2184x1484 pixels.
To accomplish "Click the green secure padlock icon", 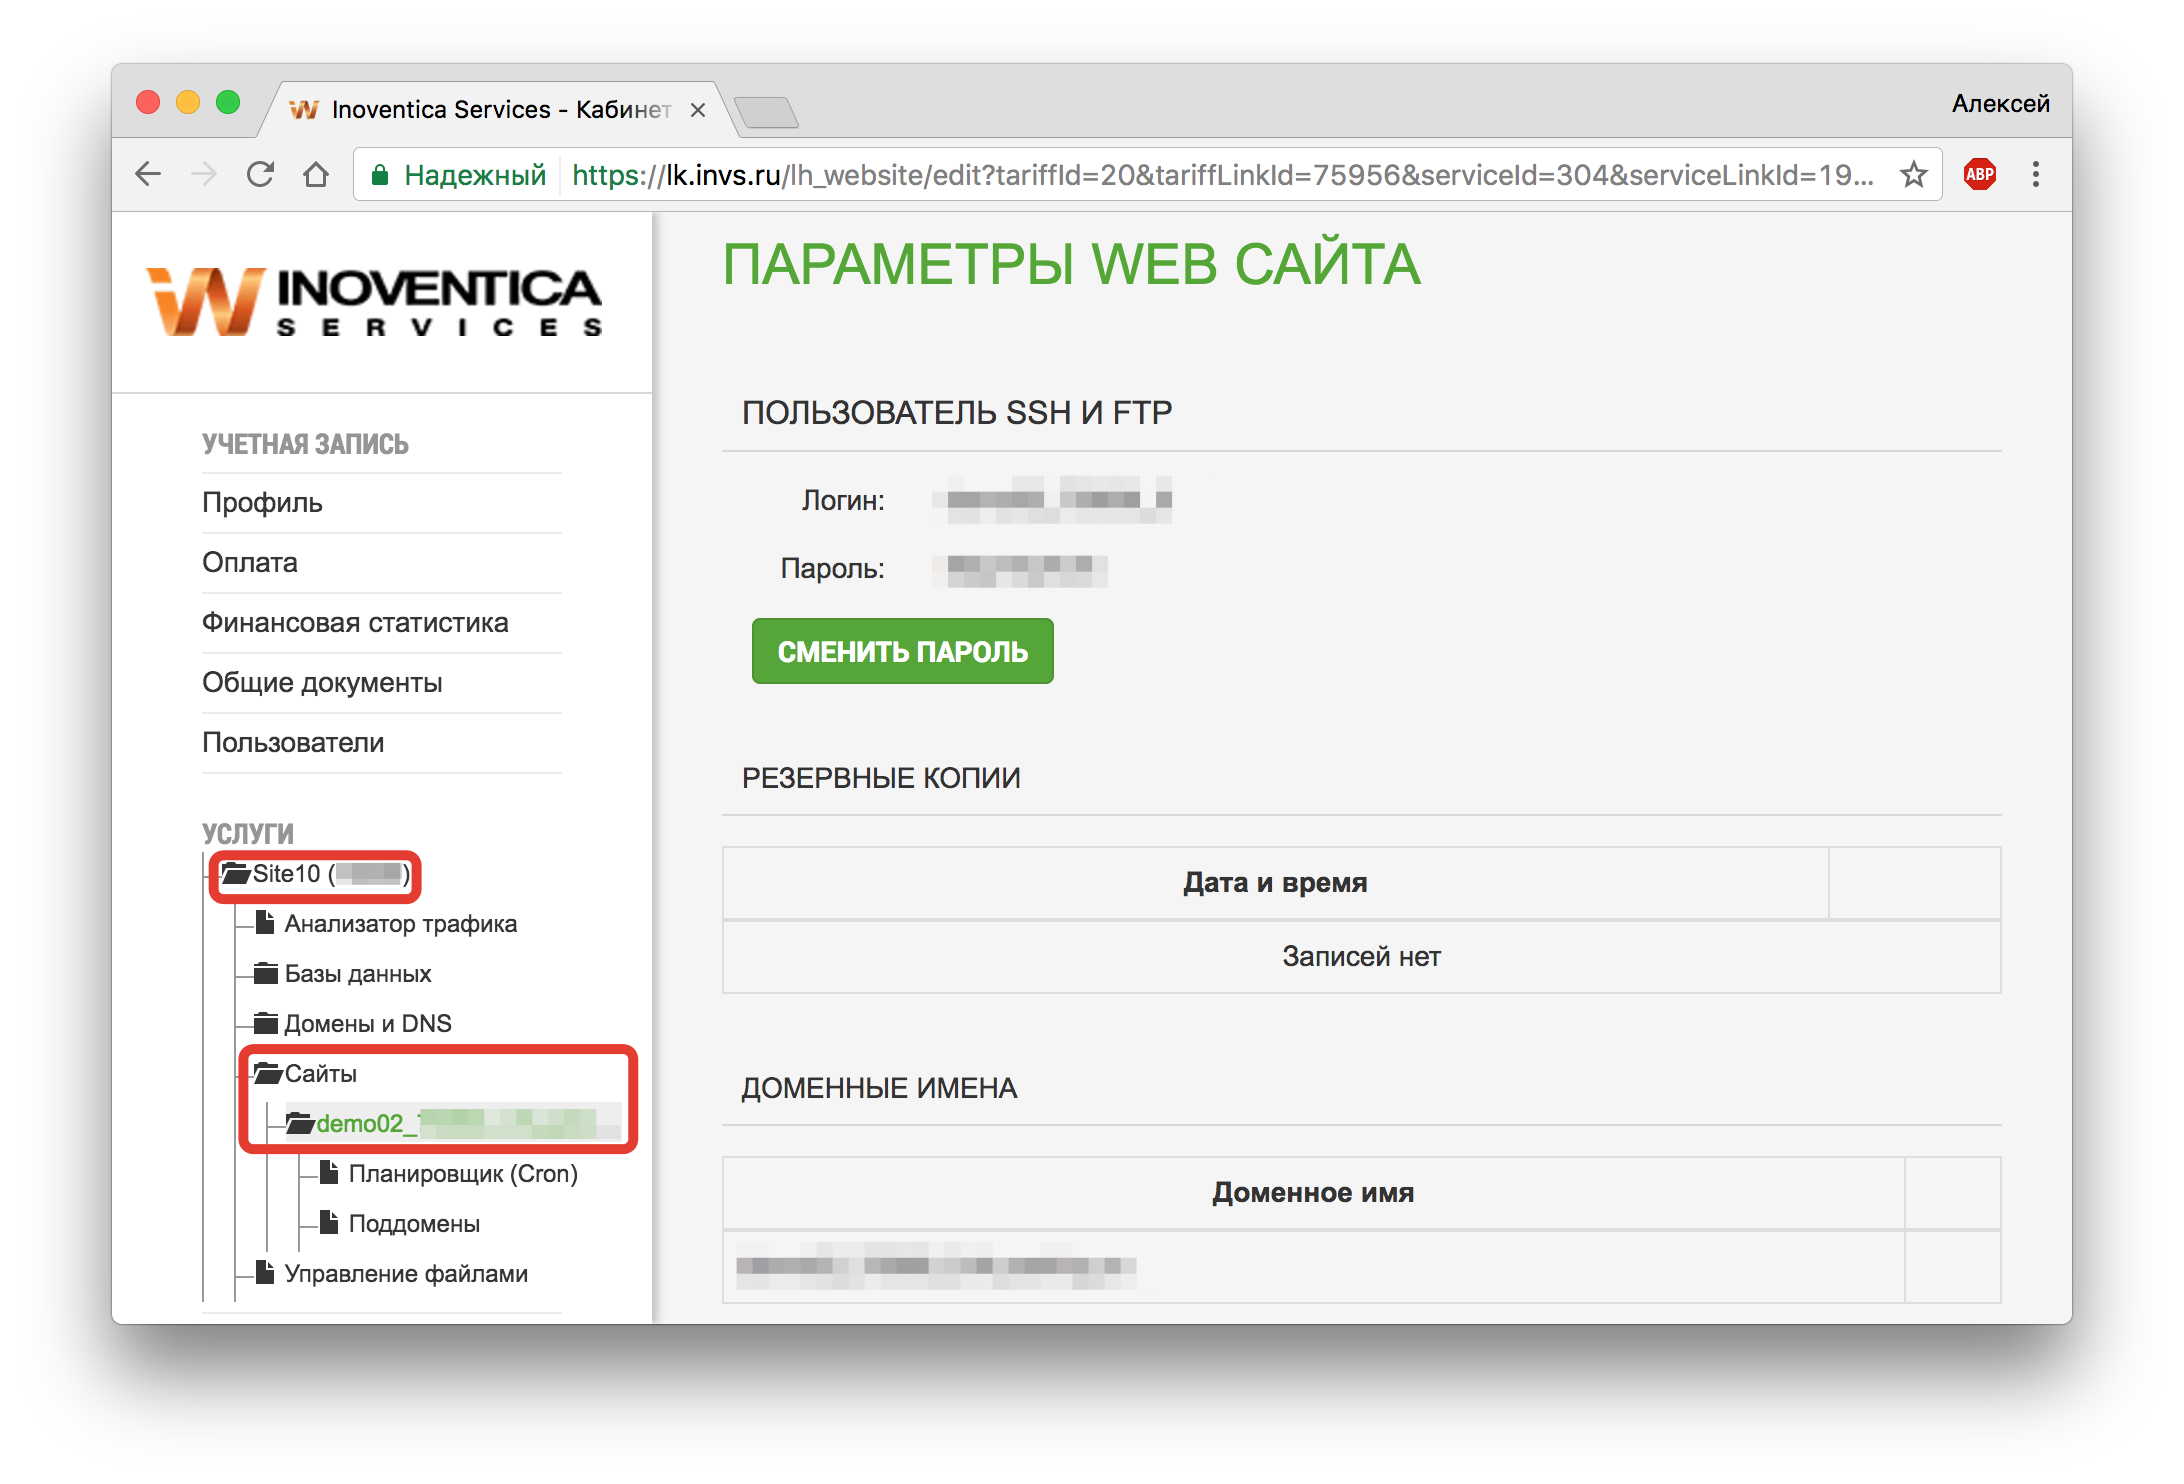I will [380, 176].
